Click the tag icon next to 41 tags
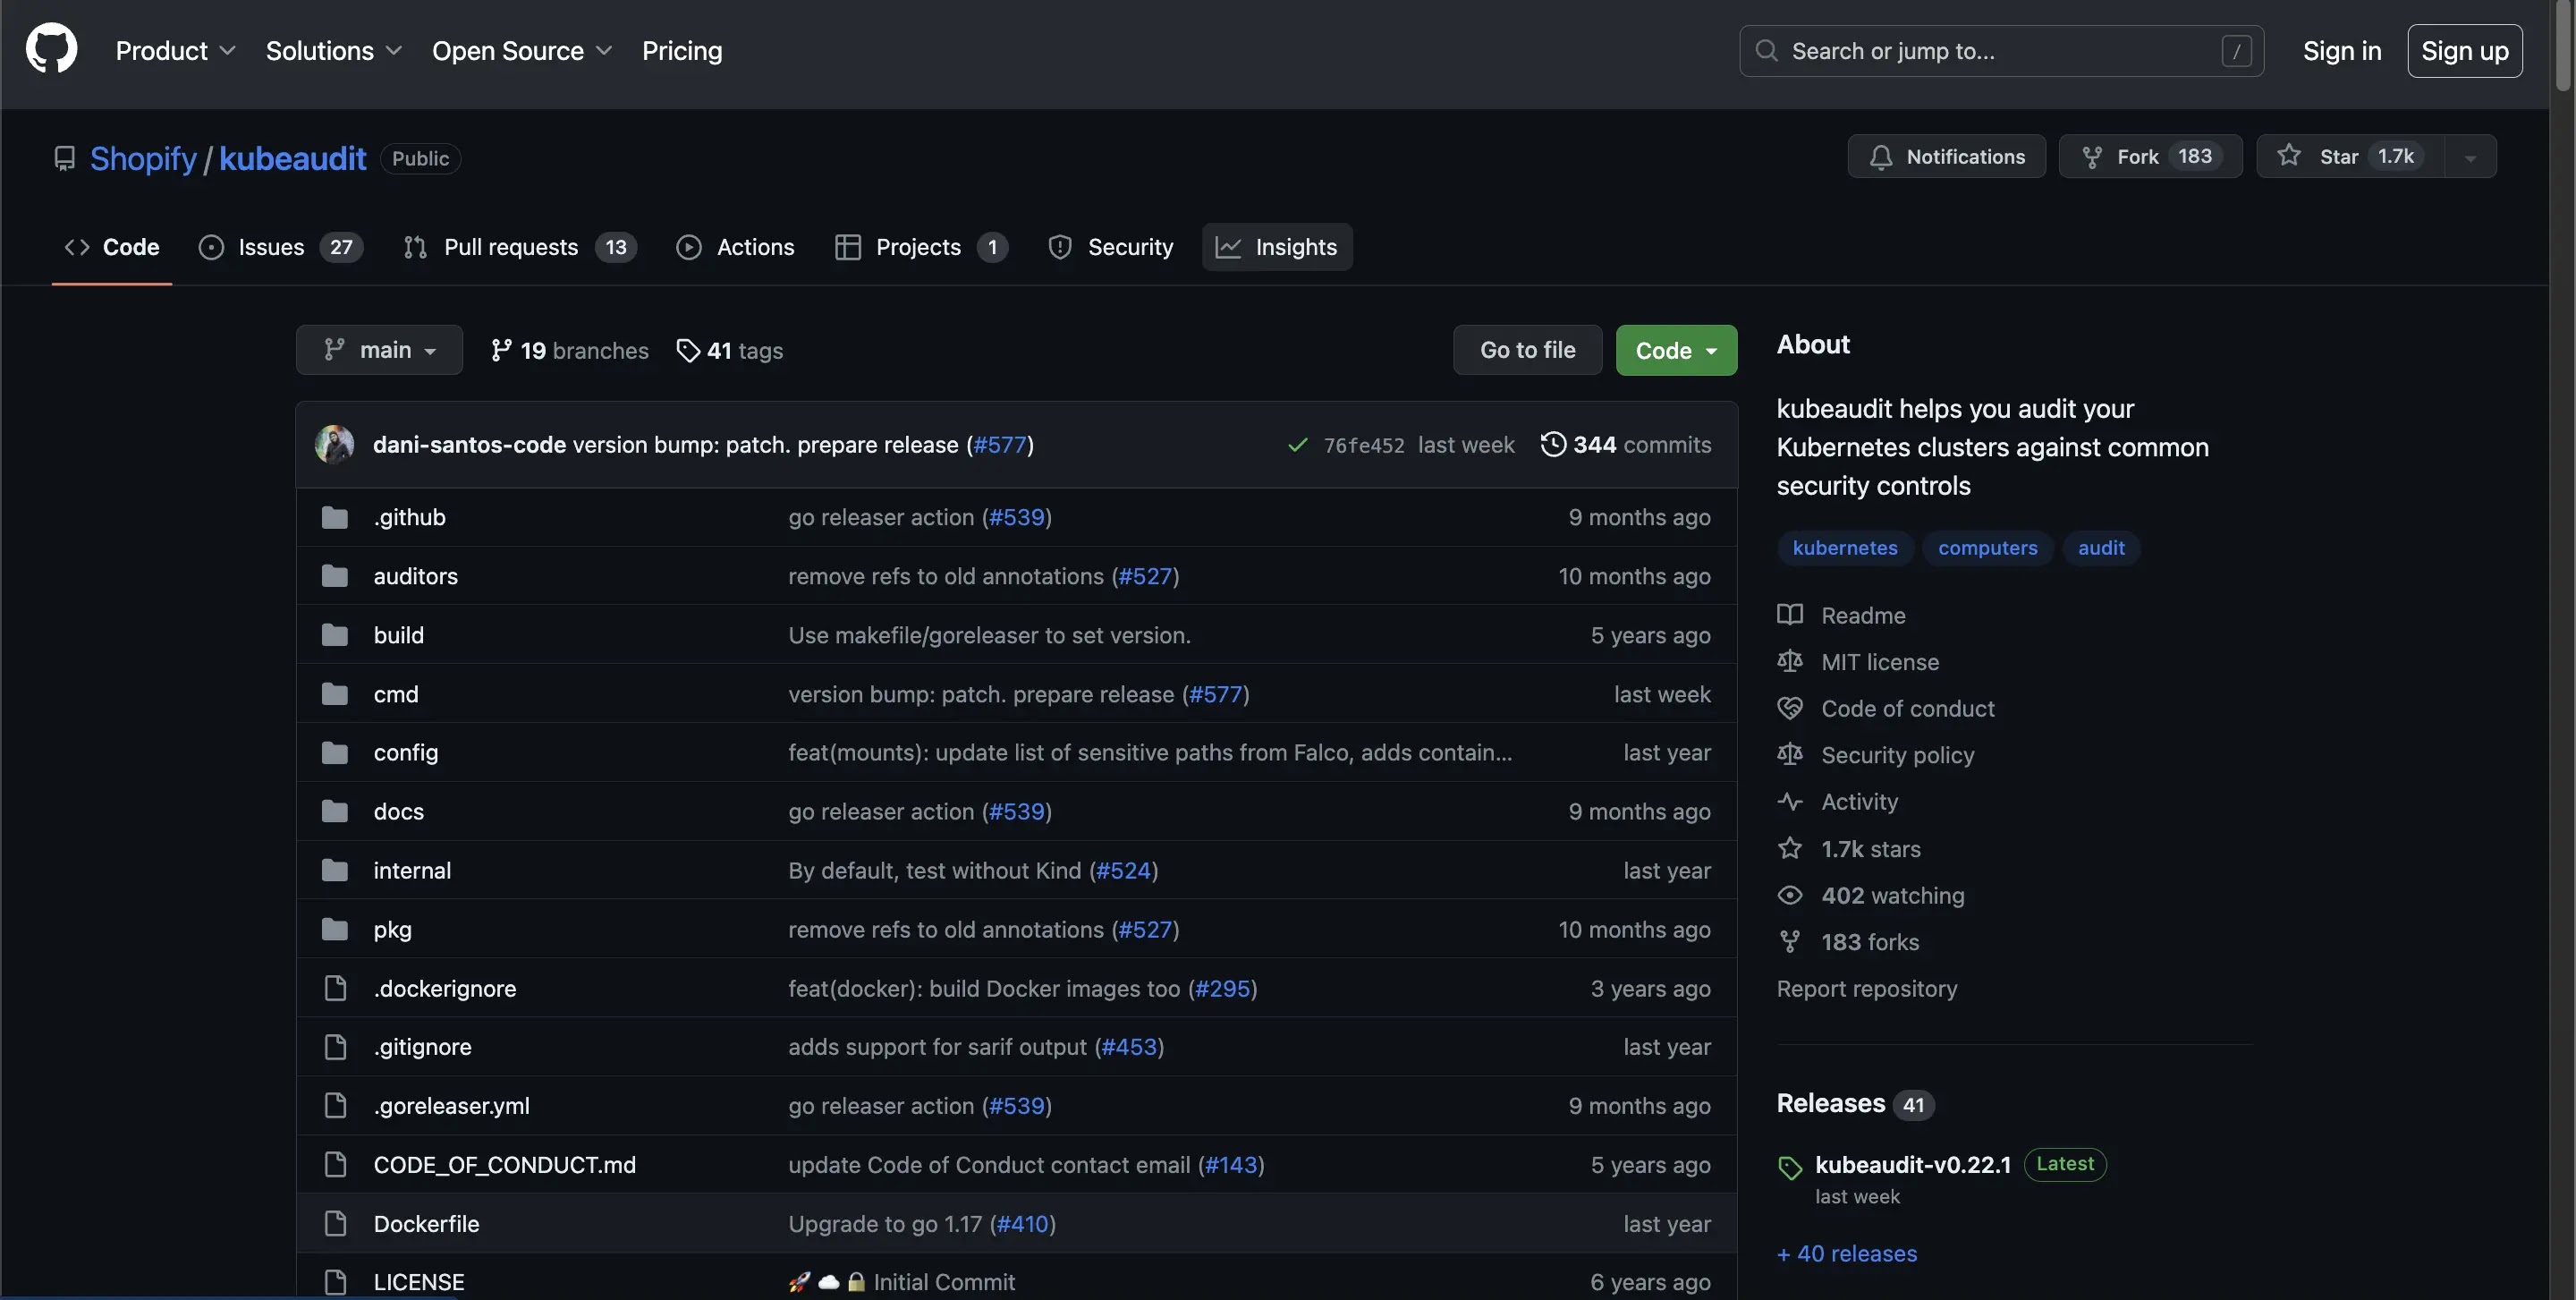This screenshot has width=2576, height=1300. [x=688, y=350]
